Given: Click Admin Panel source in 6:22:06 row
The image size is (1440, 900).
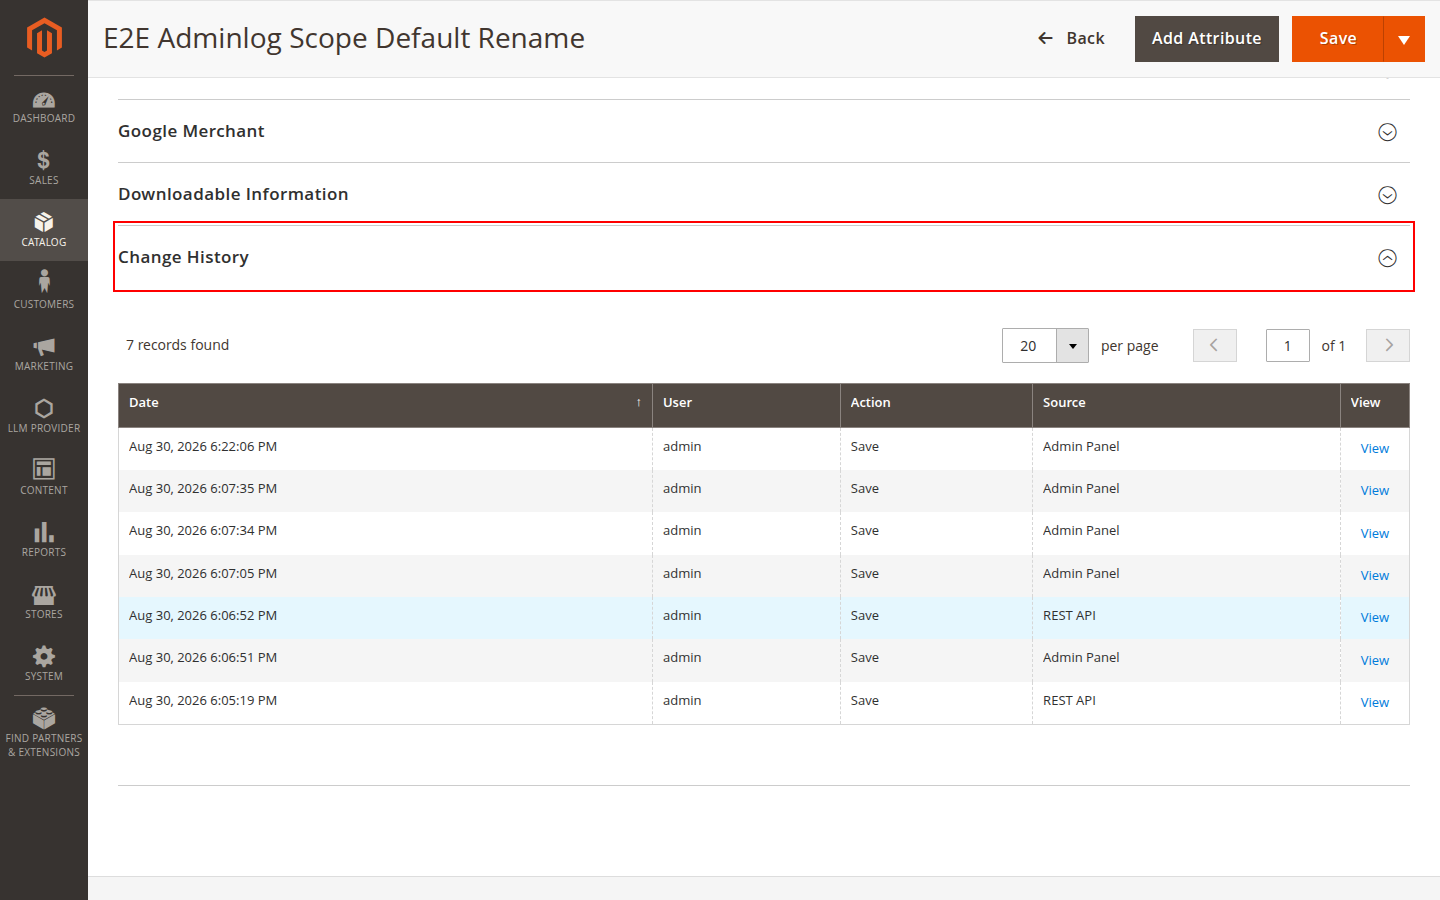Looking at the screenshot, I should click(1081, 447).
